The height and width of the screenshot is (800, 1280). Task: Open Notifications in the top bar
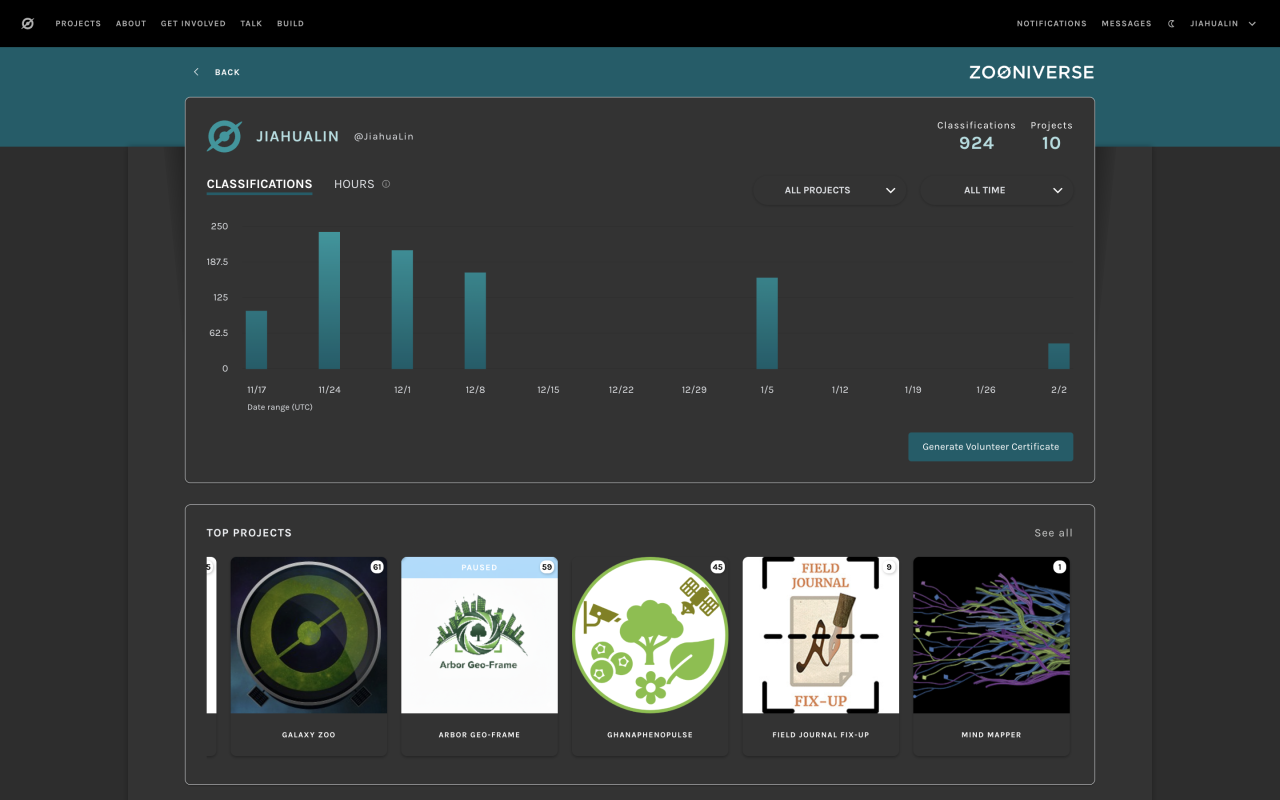click(x=1052, y=23)
